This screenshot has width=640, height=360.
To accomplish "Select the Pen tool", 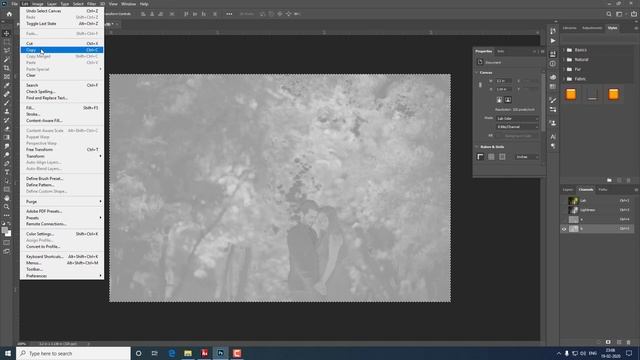I will click(7, 163).
